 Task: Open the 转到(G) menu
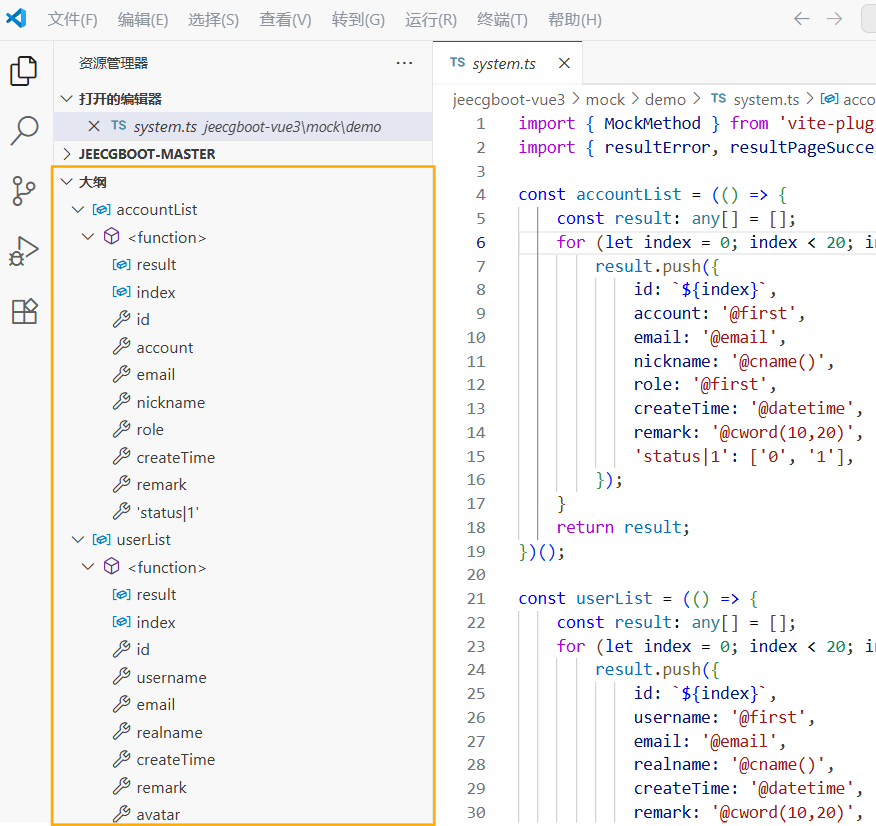(358, 20)
